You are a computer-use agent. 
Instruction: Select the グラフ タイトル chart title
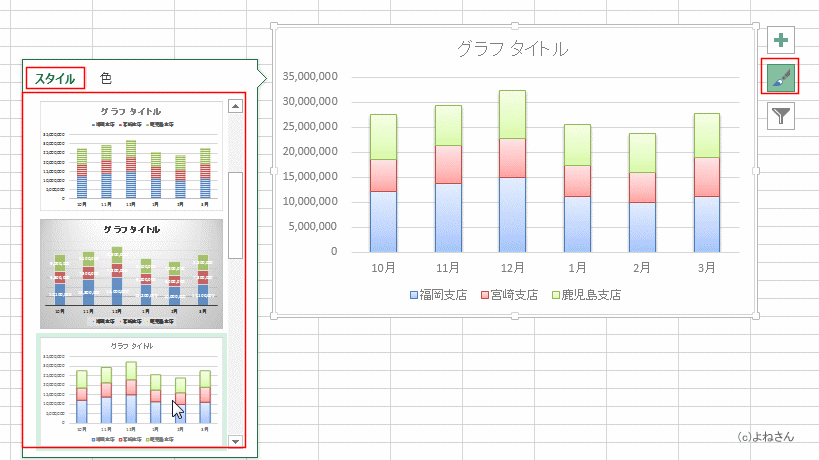click(512, 49)
